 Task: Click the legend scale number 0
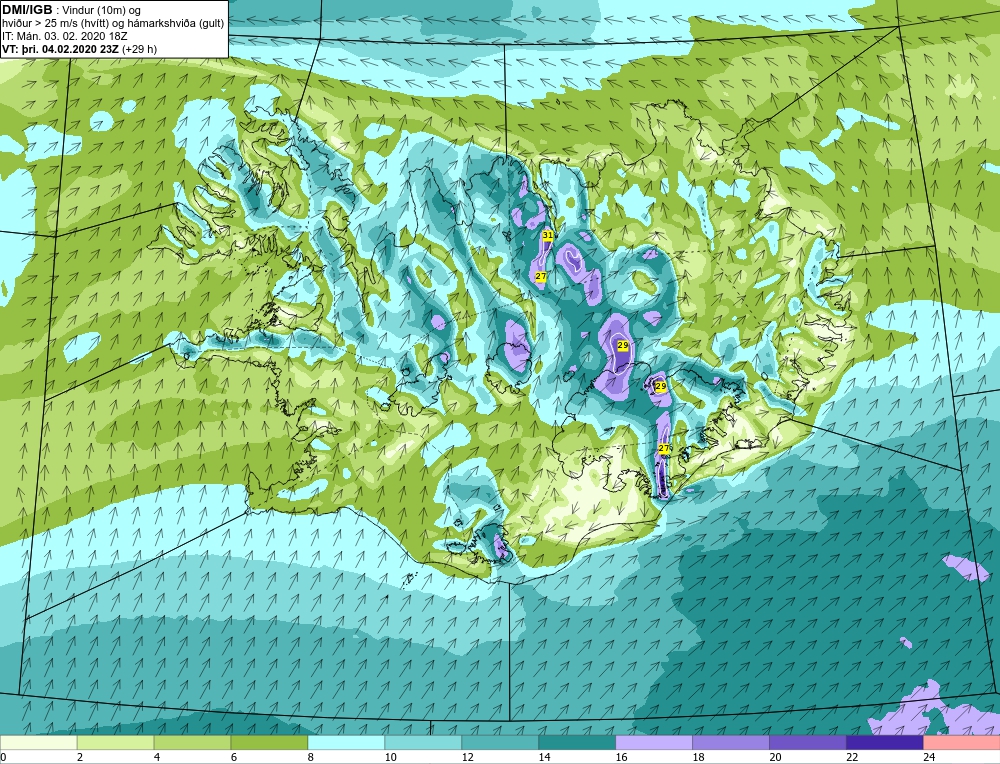pyautogui.click(x=4, y=757)
